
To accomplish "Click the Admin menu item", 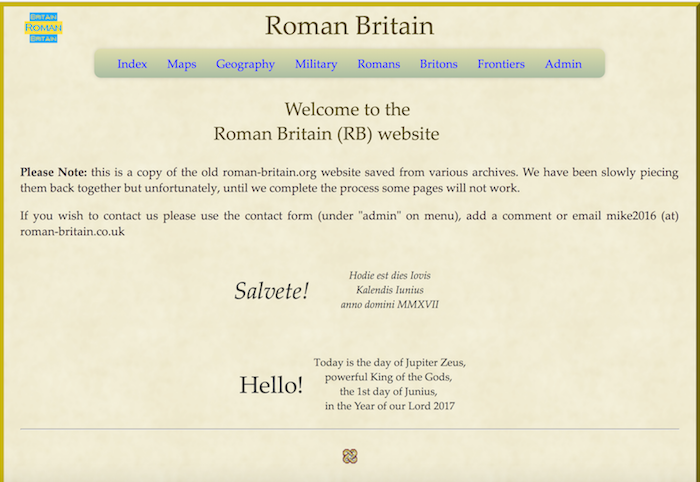I will pos(563,64).
